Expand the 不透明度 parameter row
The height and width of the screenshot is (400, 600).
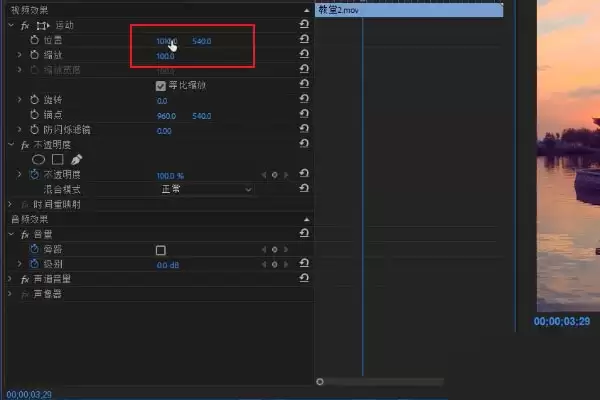[x=19, y=175]
